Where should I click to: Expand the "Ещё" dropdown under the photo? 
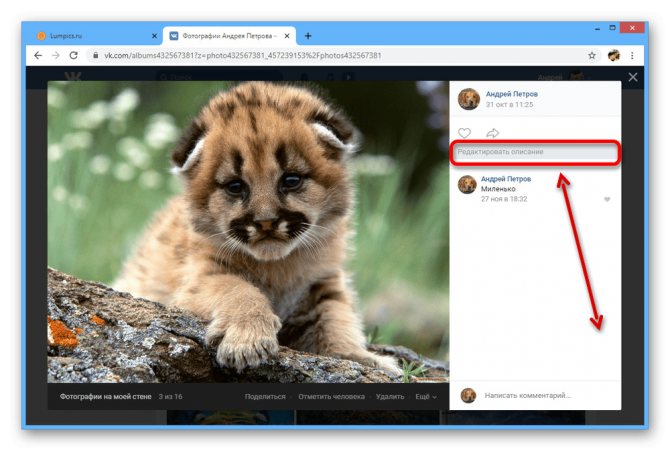(426, 397)
